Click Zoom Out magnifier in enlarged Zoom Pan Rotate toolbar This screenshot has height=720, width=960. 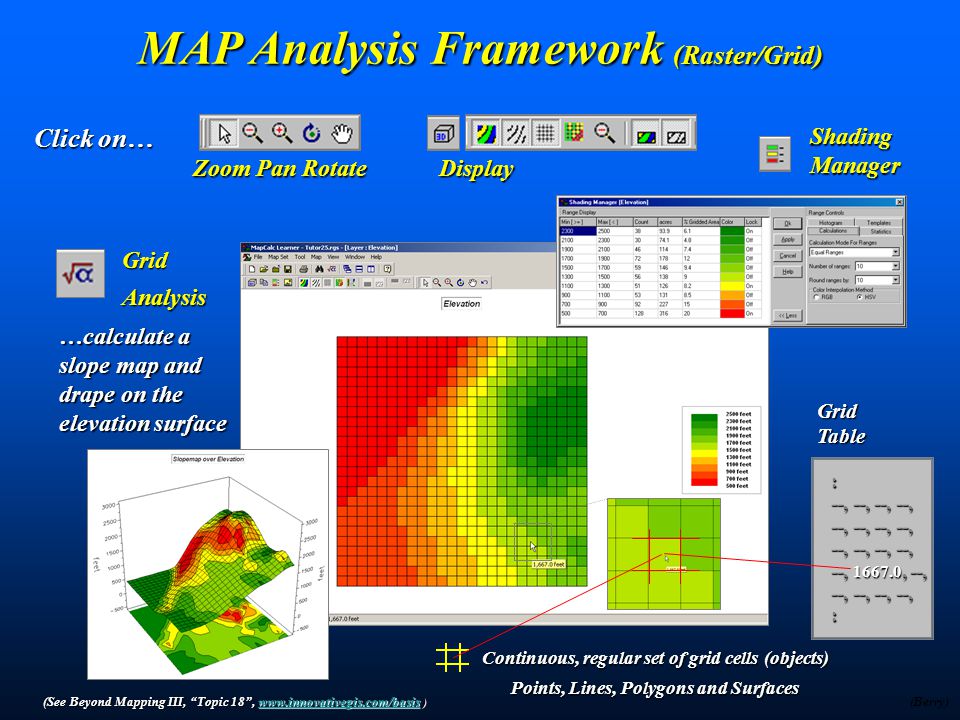252,133
